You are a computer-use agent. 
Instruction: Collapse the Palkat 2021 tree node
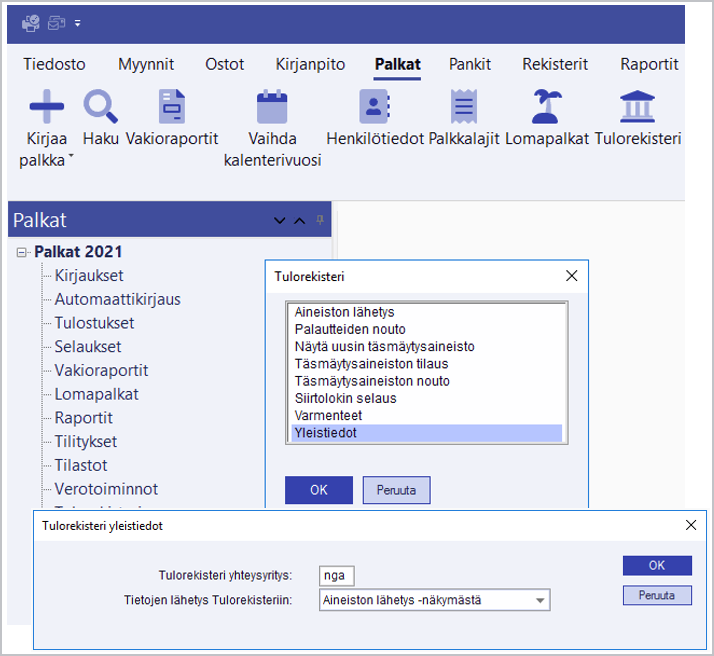click(22, 252)
